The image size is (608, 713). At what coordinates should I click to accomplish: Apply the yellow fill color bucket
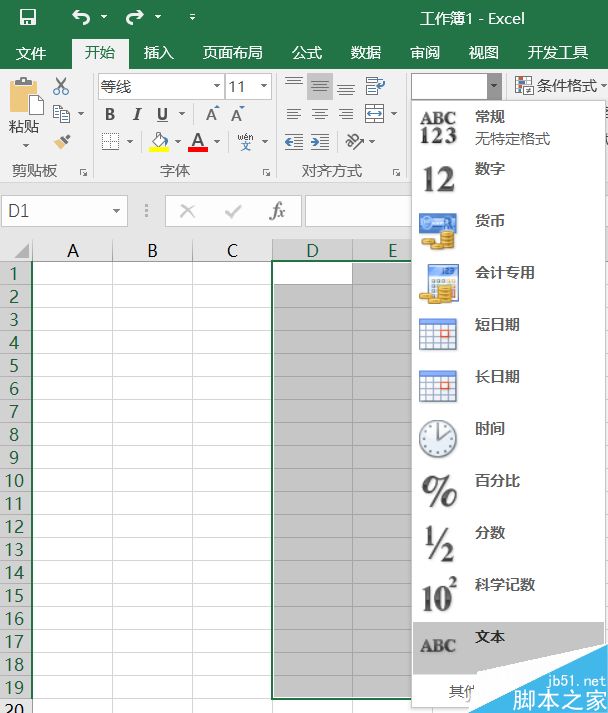159,141
